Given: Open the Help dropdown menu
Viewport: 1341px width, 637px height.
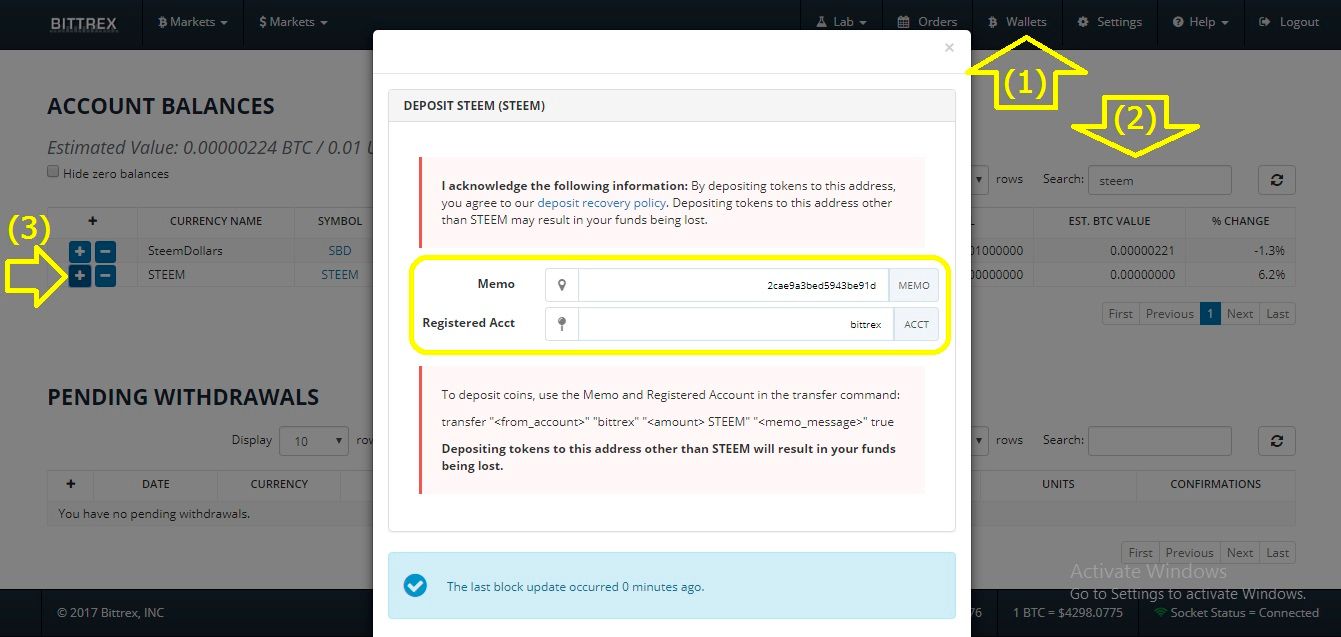Looking at the screenshot, I should tap(1200, 22).
